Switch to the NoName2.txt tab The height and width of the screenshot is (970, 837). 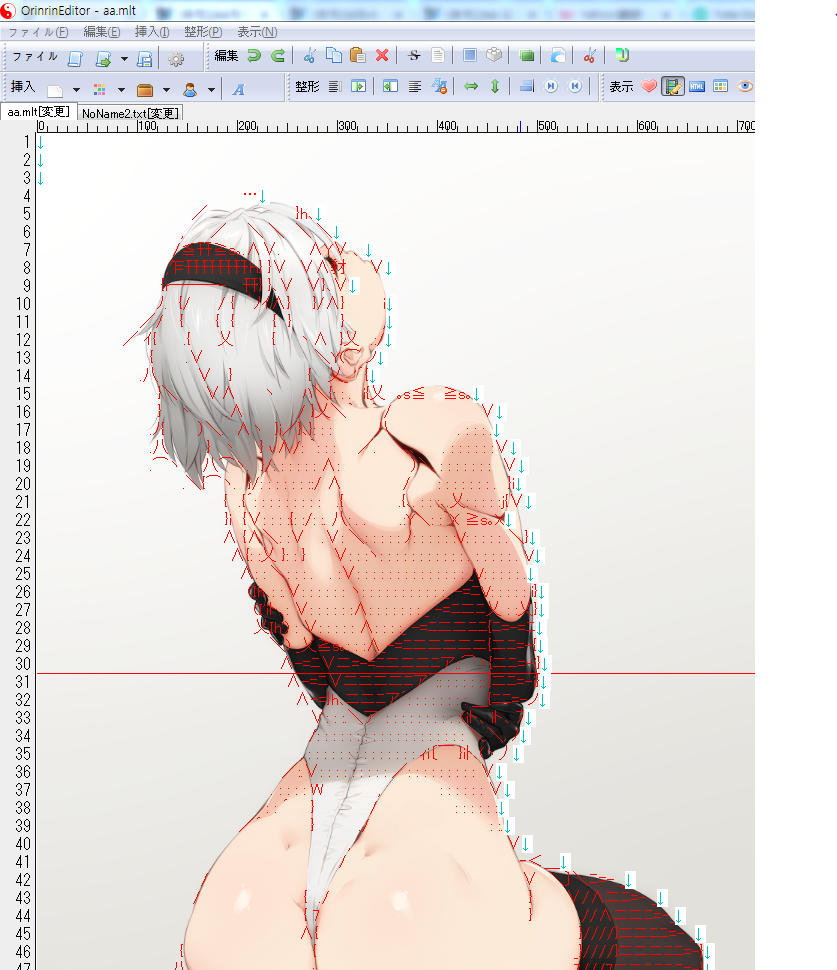[130, 113]
